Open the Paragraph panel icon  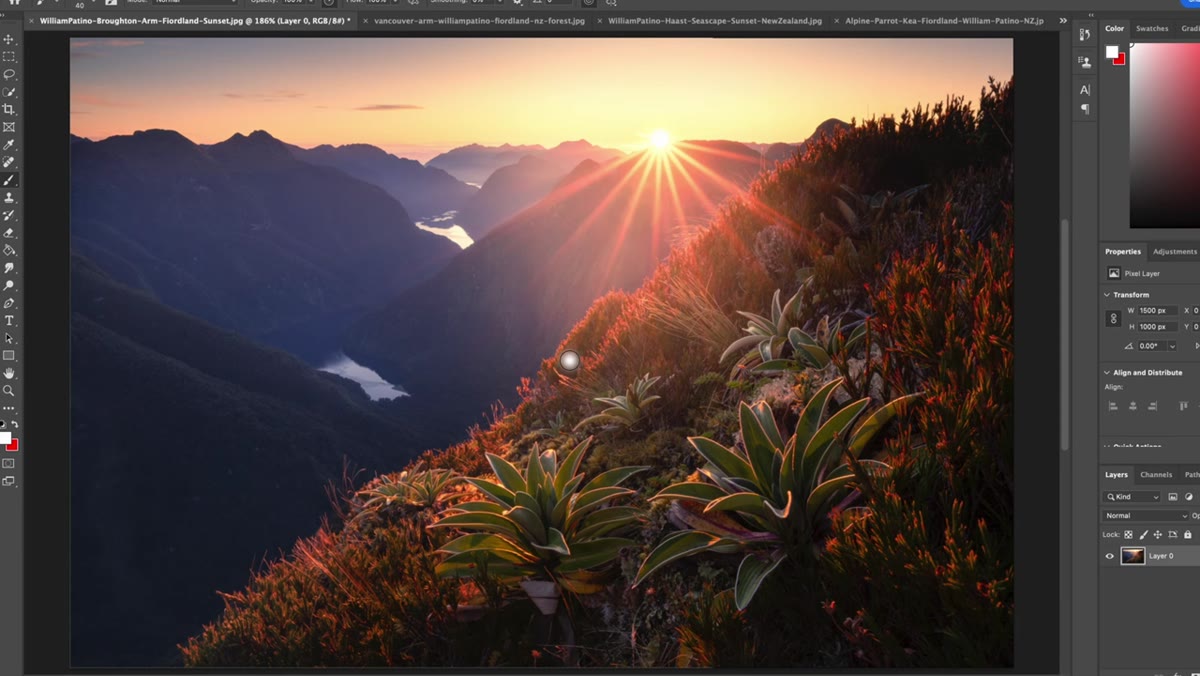(1085, 109)
